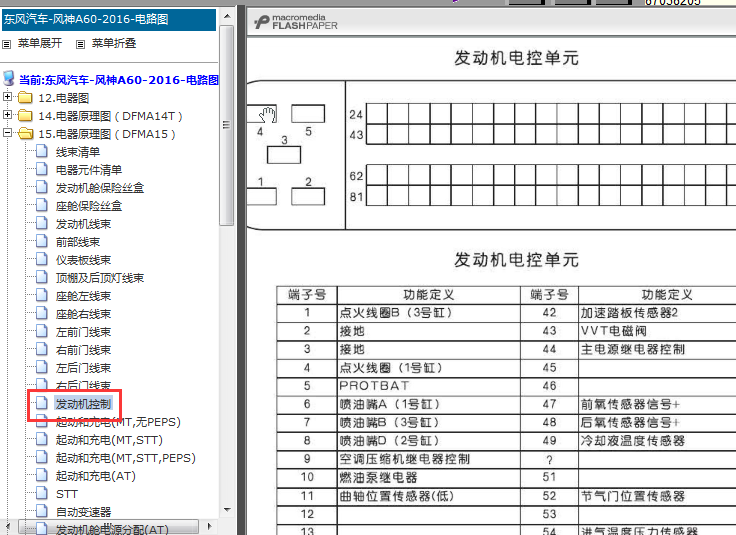Click the document icon beside 发动机控制

tap(42, 403)
